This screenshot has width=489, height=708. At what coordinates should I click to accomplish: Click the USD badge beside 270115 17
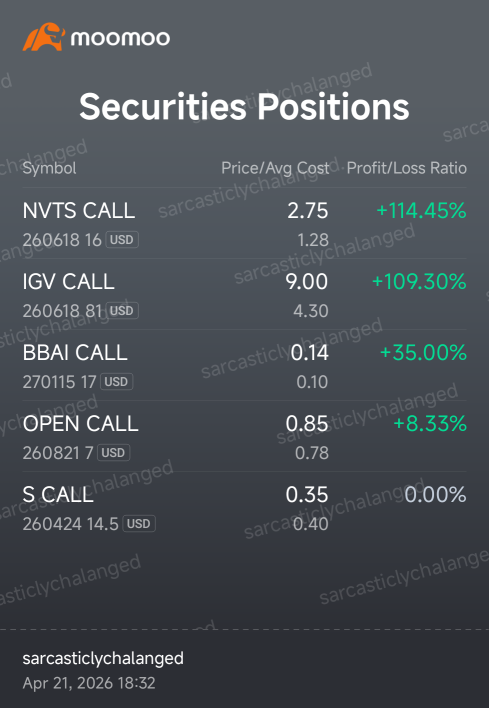(x=116, y=382)
